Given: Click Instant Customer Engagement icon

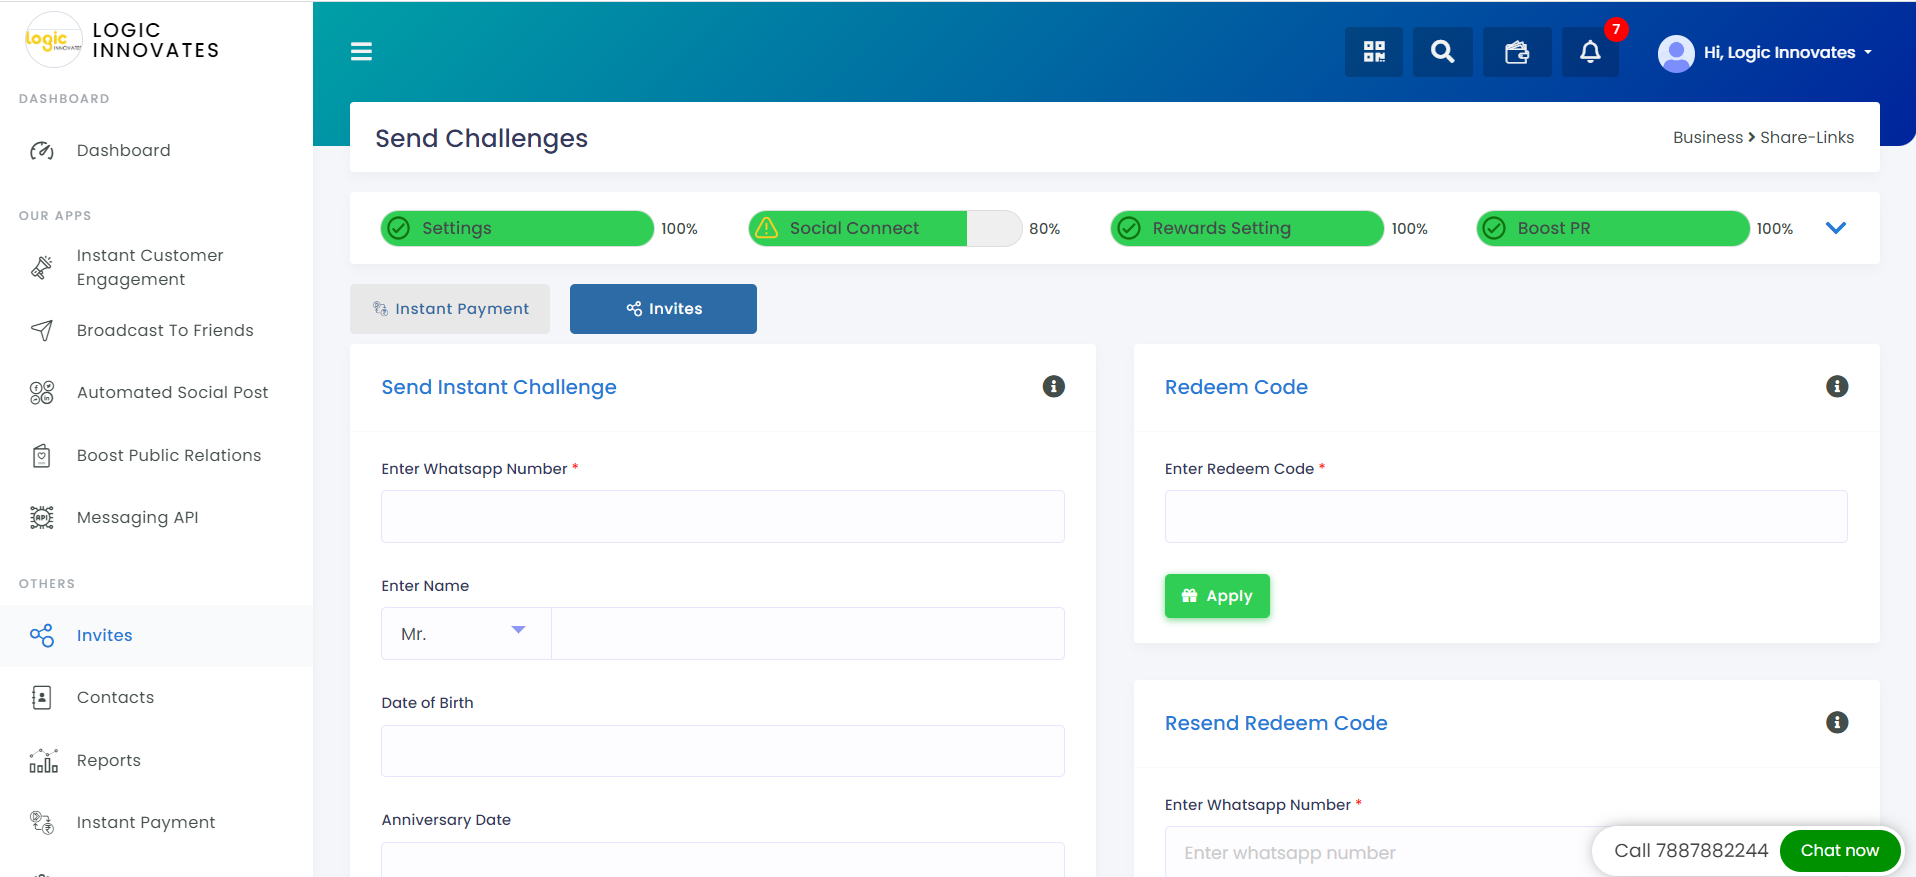Looking at the screenshot, I should click(x=42, y=267).
